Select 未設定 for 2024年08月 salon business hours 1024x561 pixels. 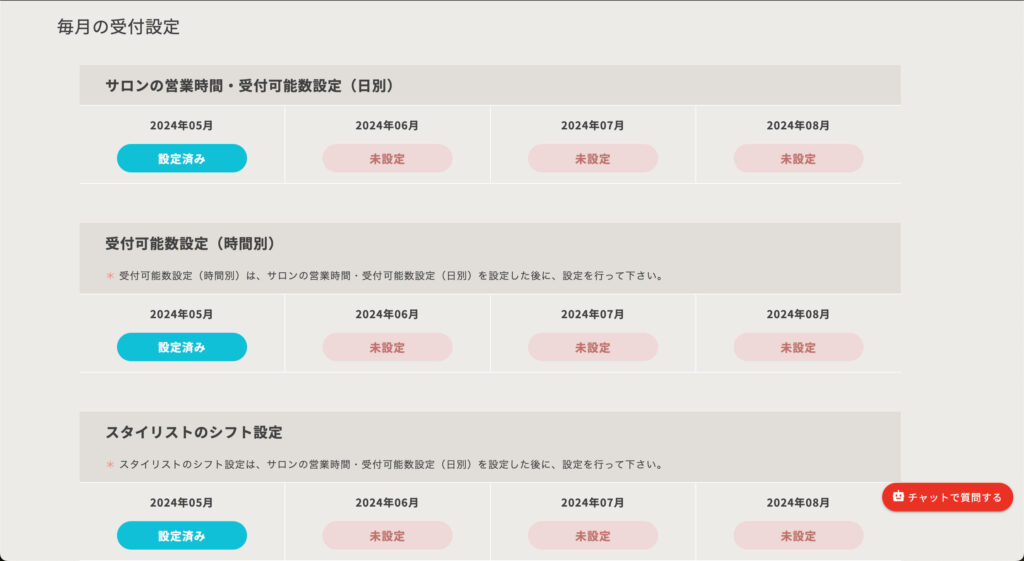pos(798,158)
